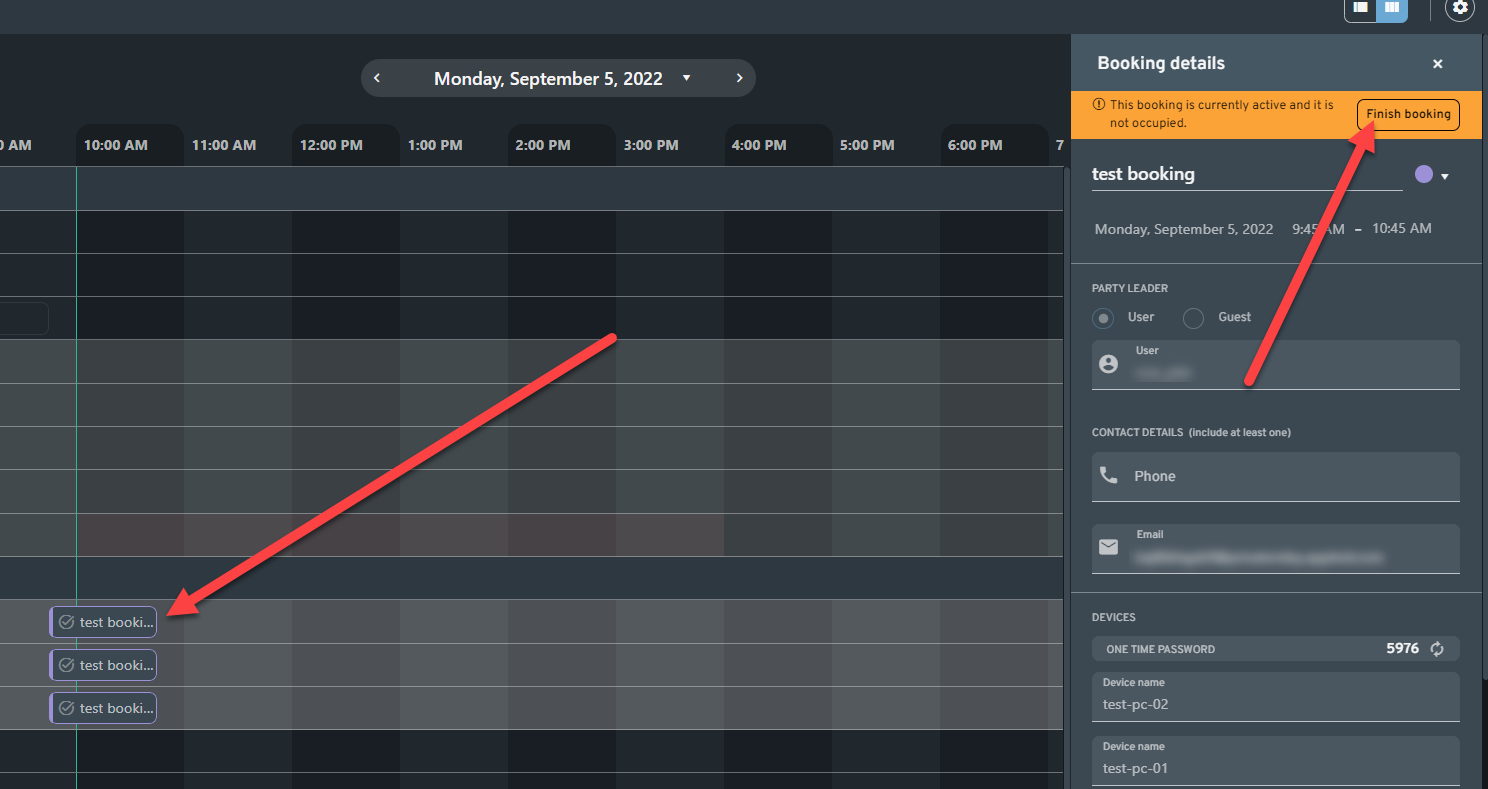Image resolution: width=1488 pixels, height=789 pixels.
Task: Click the Finish booking button
Action: pos(1408,114)
